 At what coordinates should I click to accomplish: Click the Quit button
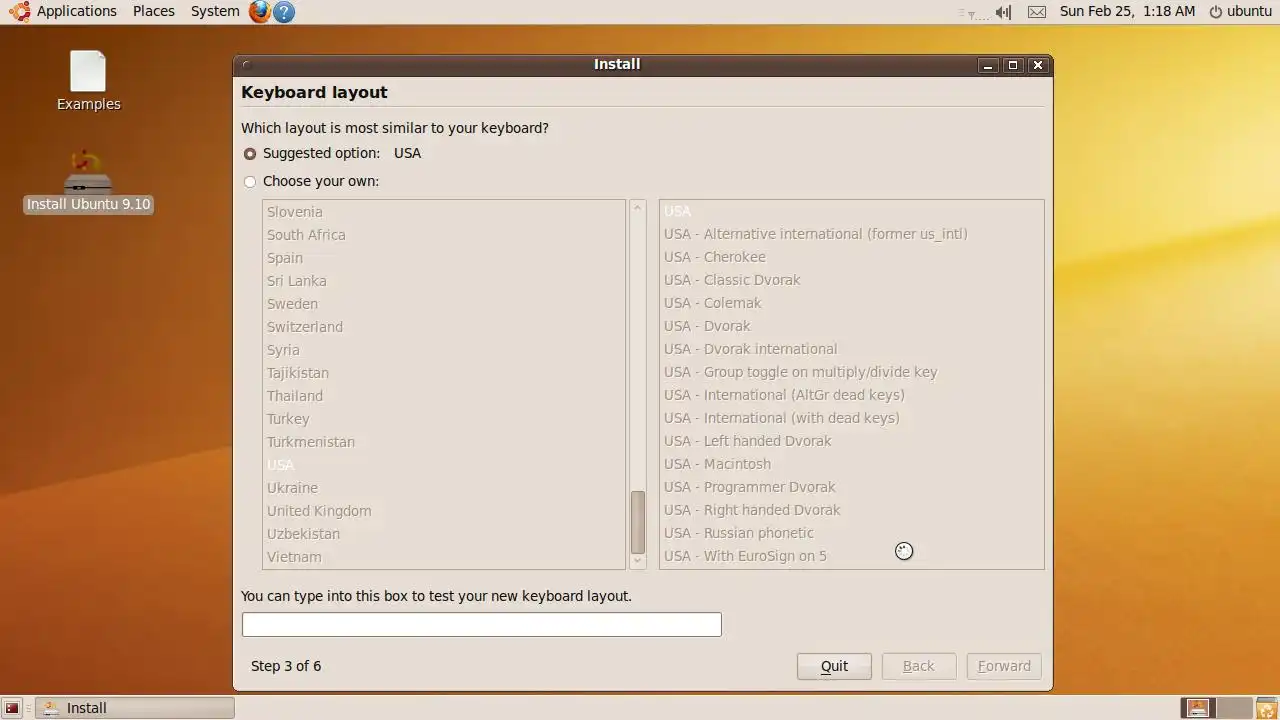(834, 666)
